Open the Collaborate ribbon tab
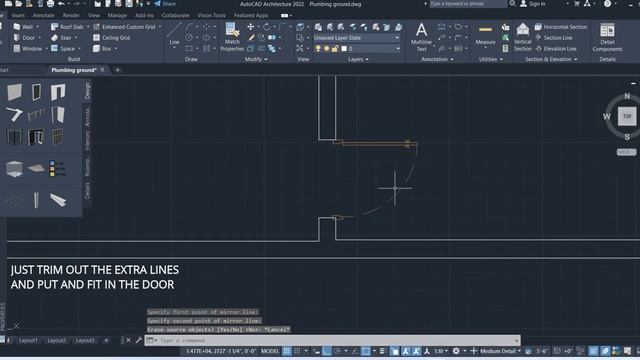This screenshot has width=640, height=360. click(175, 15)
